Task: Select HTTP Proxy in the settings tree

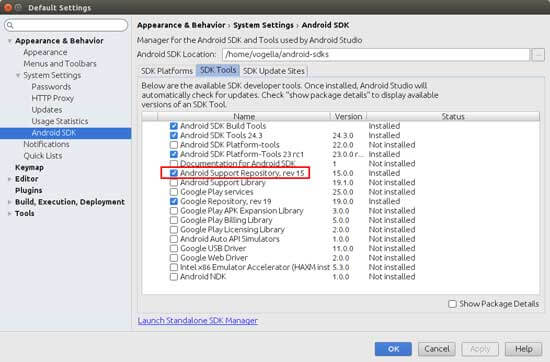Action: pyautogui.click(x=53, y=99)
